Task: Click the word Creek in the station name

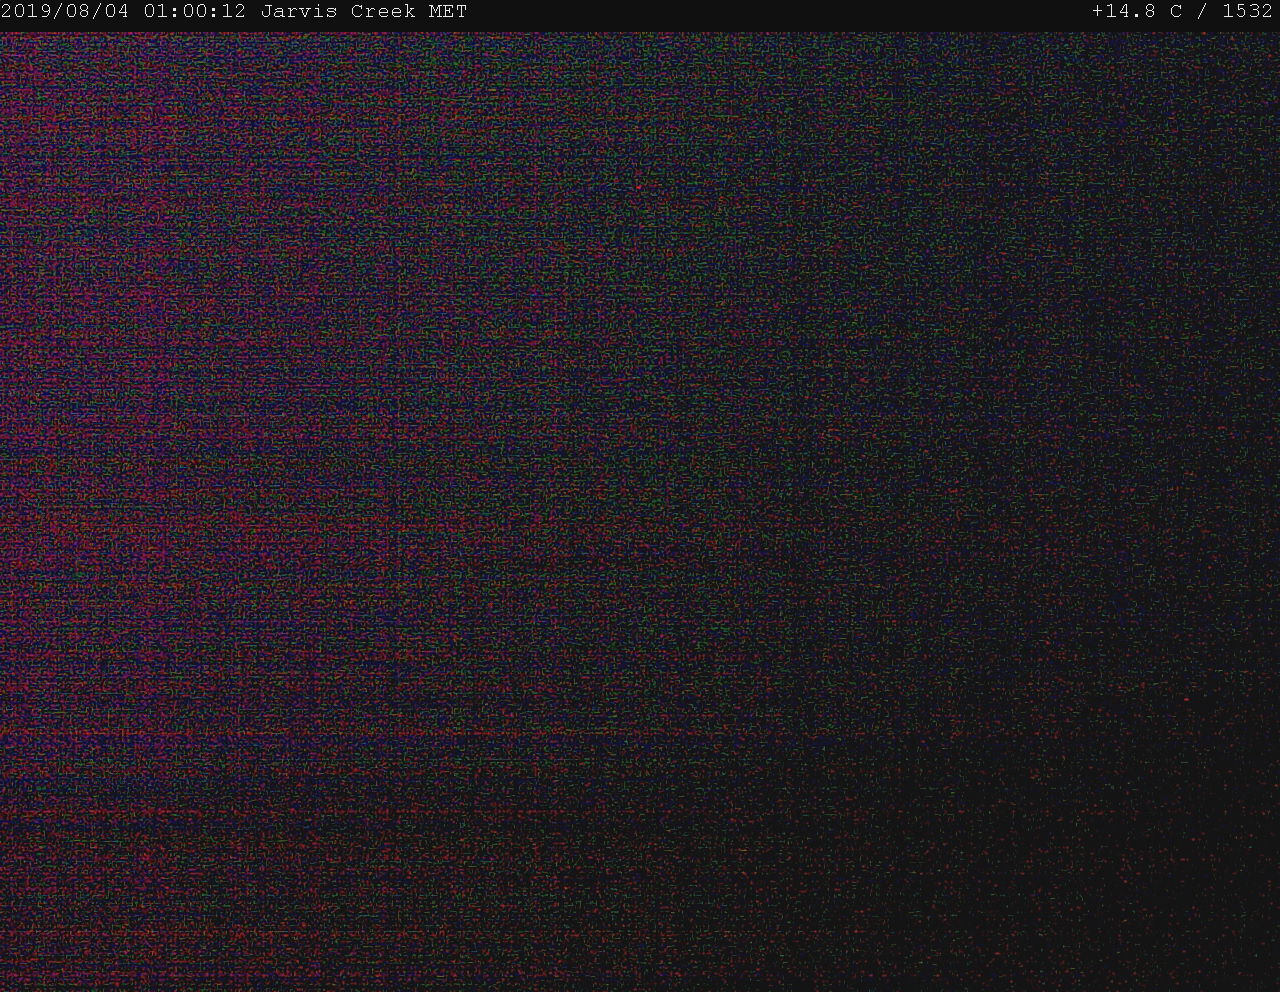Action: tap(383, 12)
